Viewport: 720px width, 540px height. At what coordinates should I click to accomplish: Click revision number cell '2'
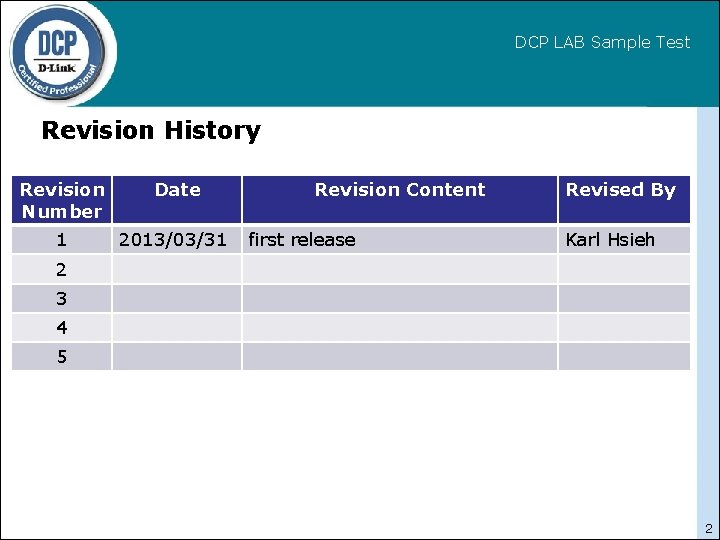[62, 269]
